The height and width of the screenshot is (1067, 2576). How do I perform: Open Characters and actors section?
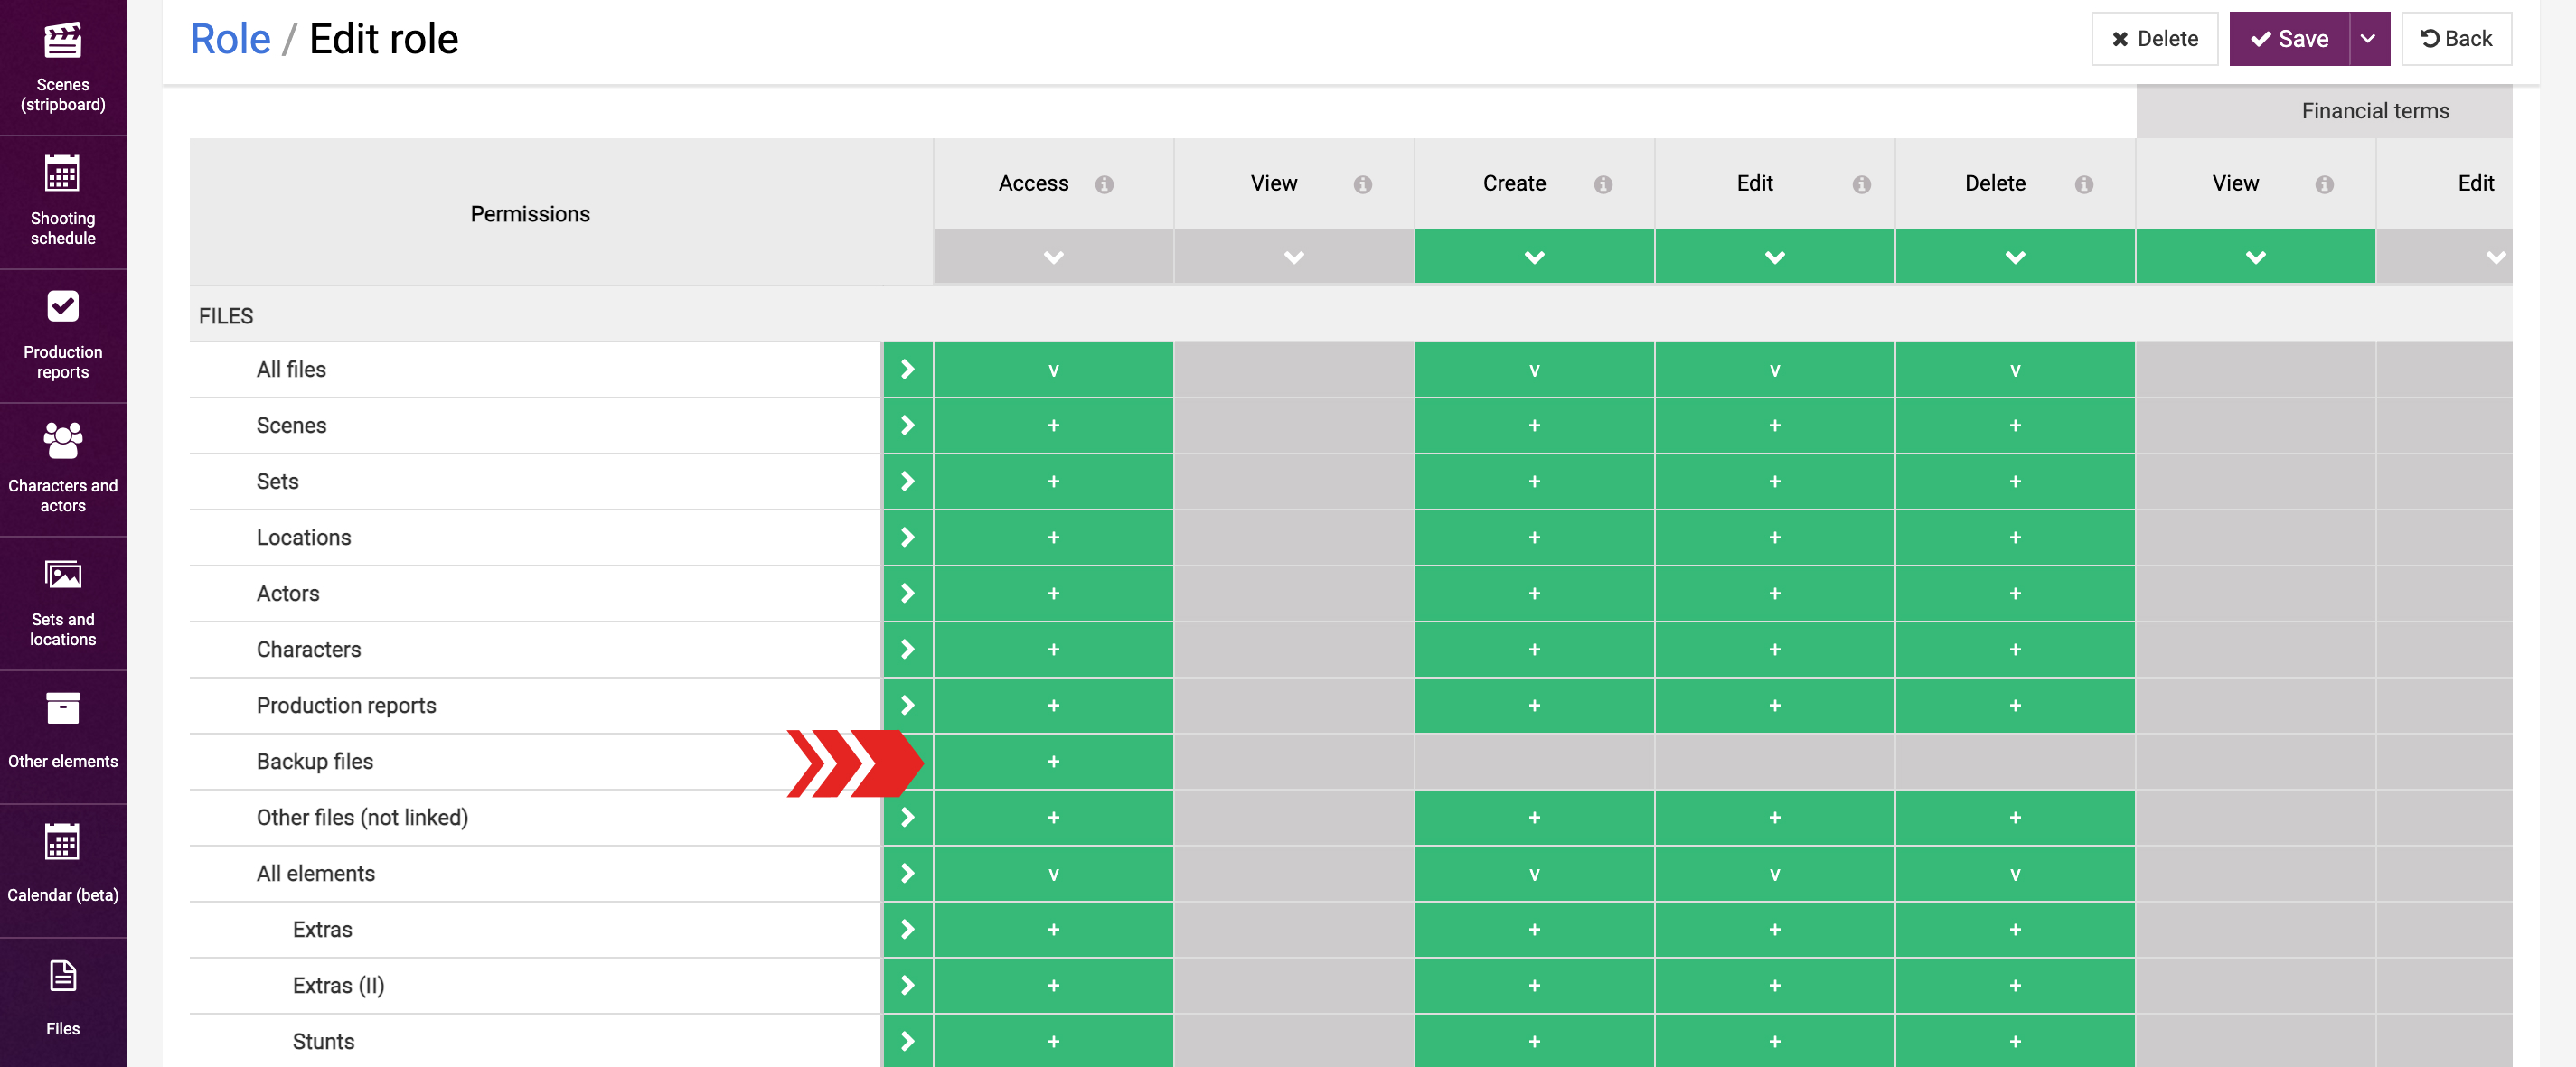click(63, 468)
